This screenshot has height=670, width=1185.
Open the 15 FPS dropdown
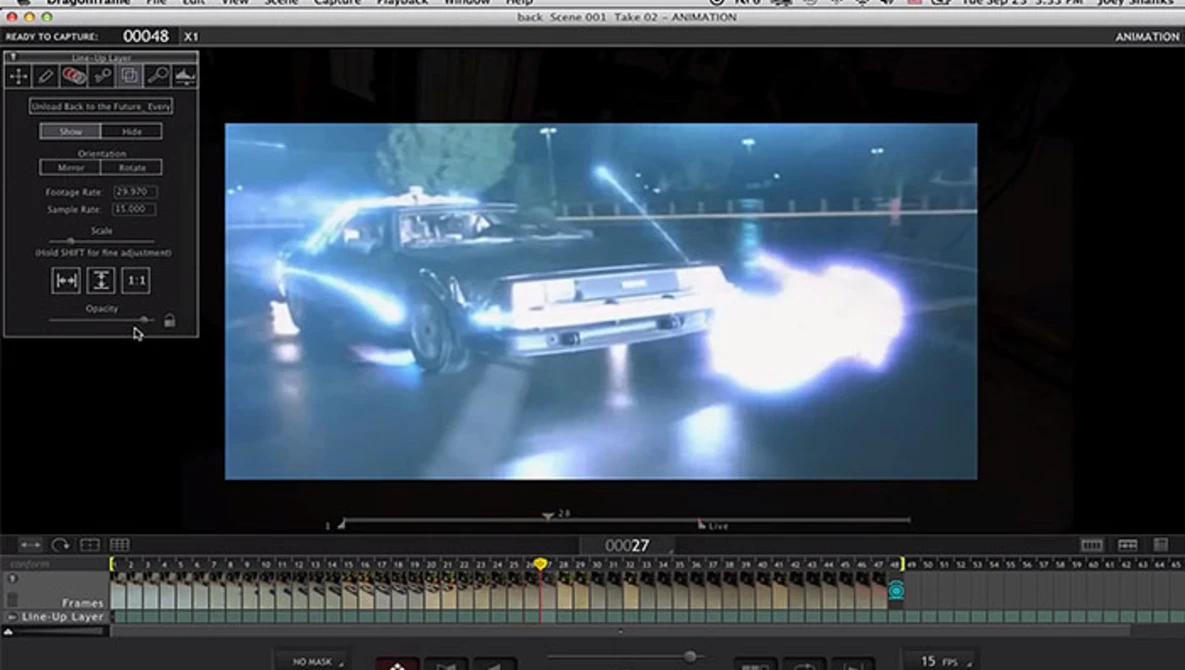pos(940,661)
